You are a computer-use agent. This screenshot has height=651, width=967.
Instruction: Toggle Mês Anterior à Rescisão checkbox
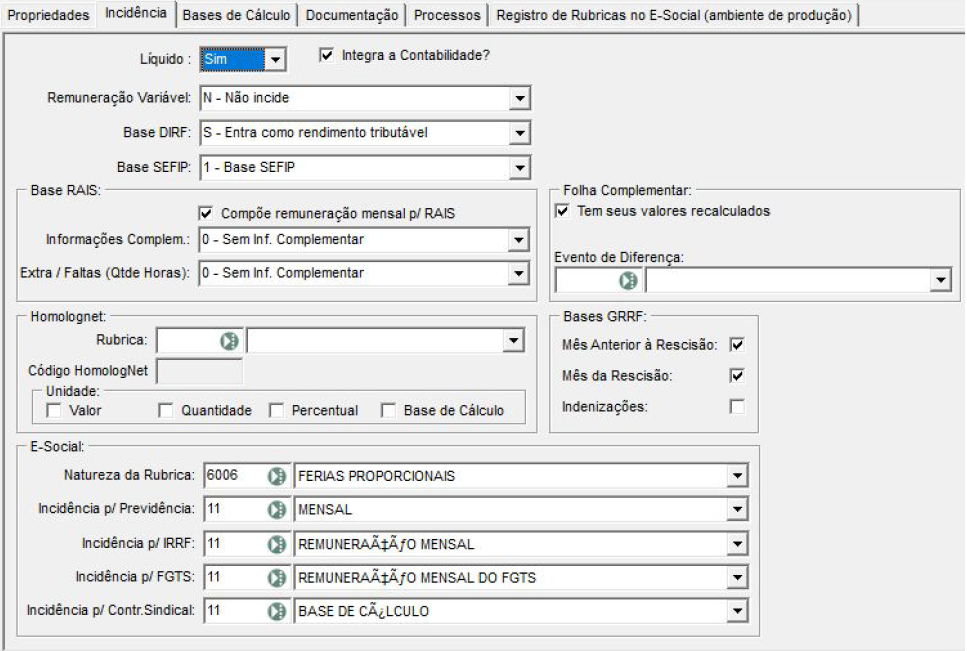coord(736,344)
